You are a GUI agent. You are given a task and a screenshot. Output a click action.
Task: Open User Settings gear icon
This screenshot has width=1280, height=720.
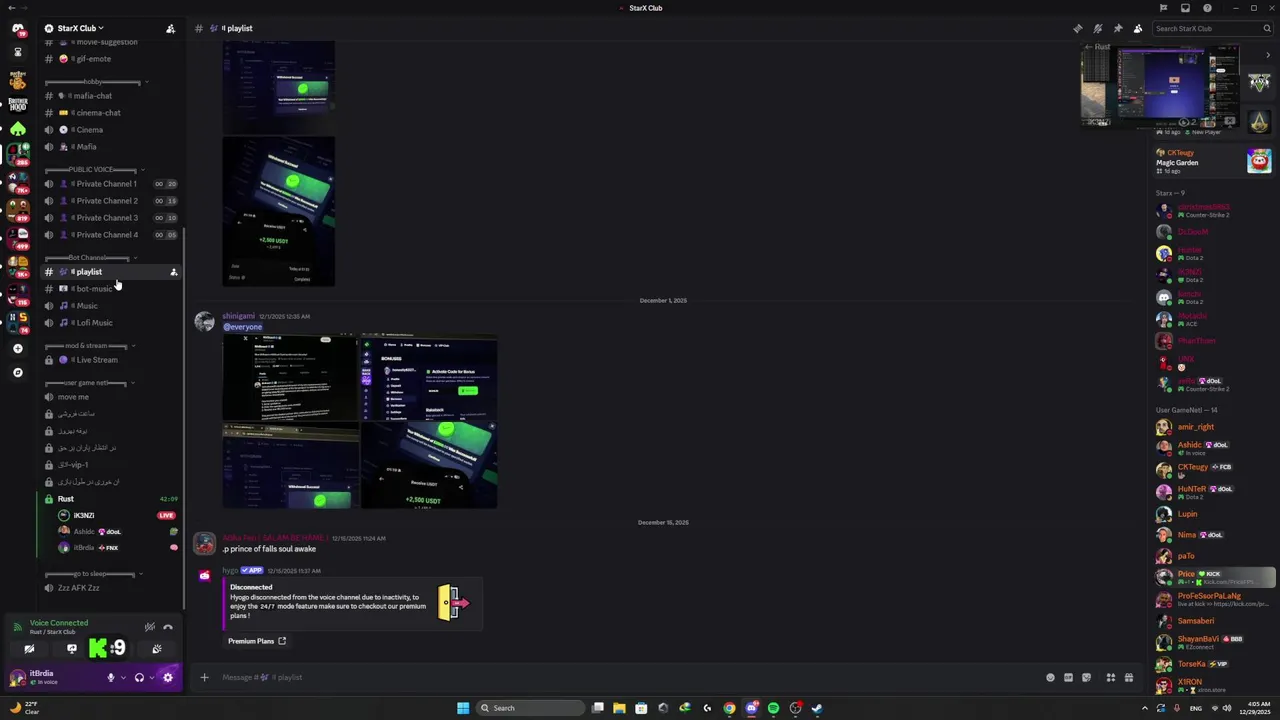pyautogui.click(x=168, y=677)
